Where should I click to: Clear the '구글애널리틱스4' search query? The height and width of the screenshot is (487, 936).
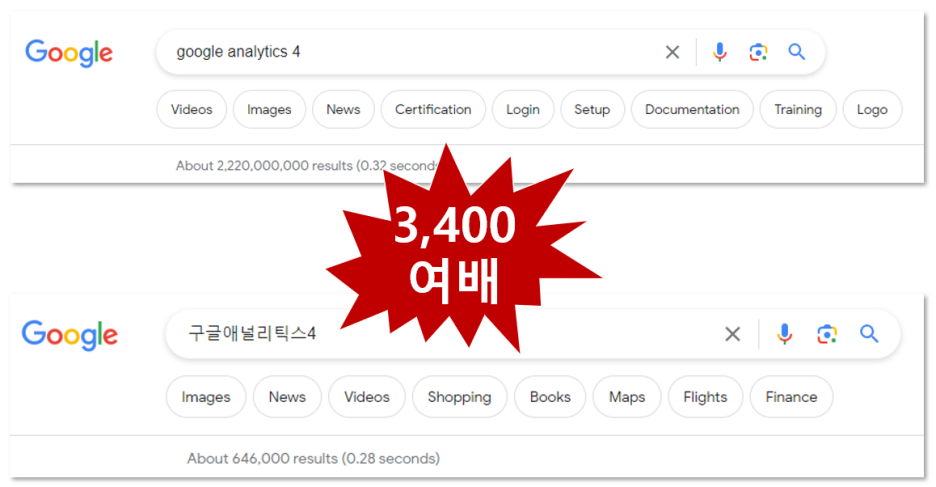(x=732, y=334)
